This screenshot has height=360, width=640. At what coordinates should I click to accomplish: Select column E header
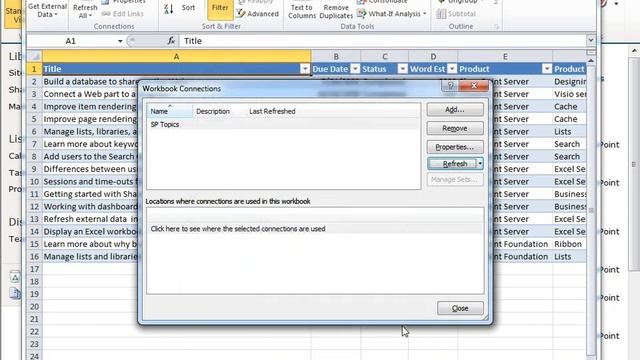coord(505,56)
